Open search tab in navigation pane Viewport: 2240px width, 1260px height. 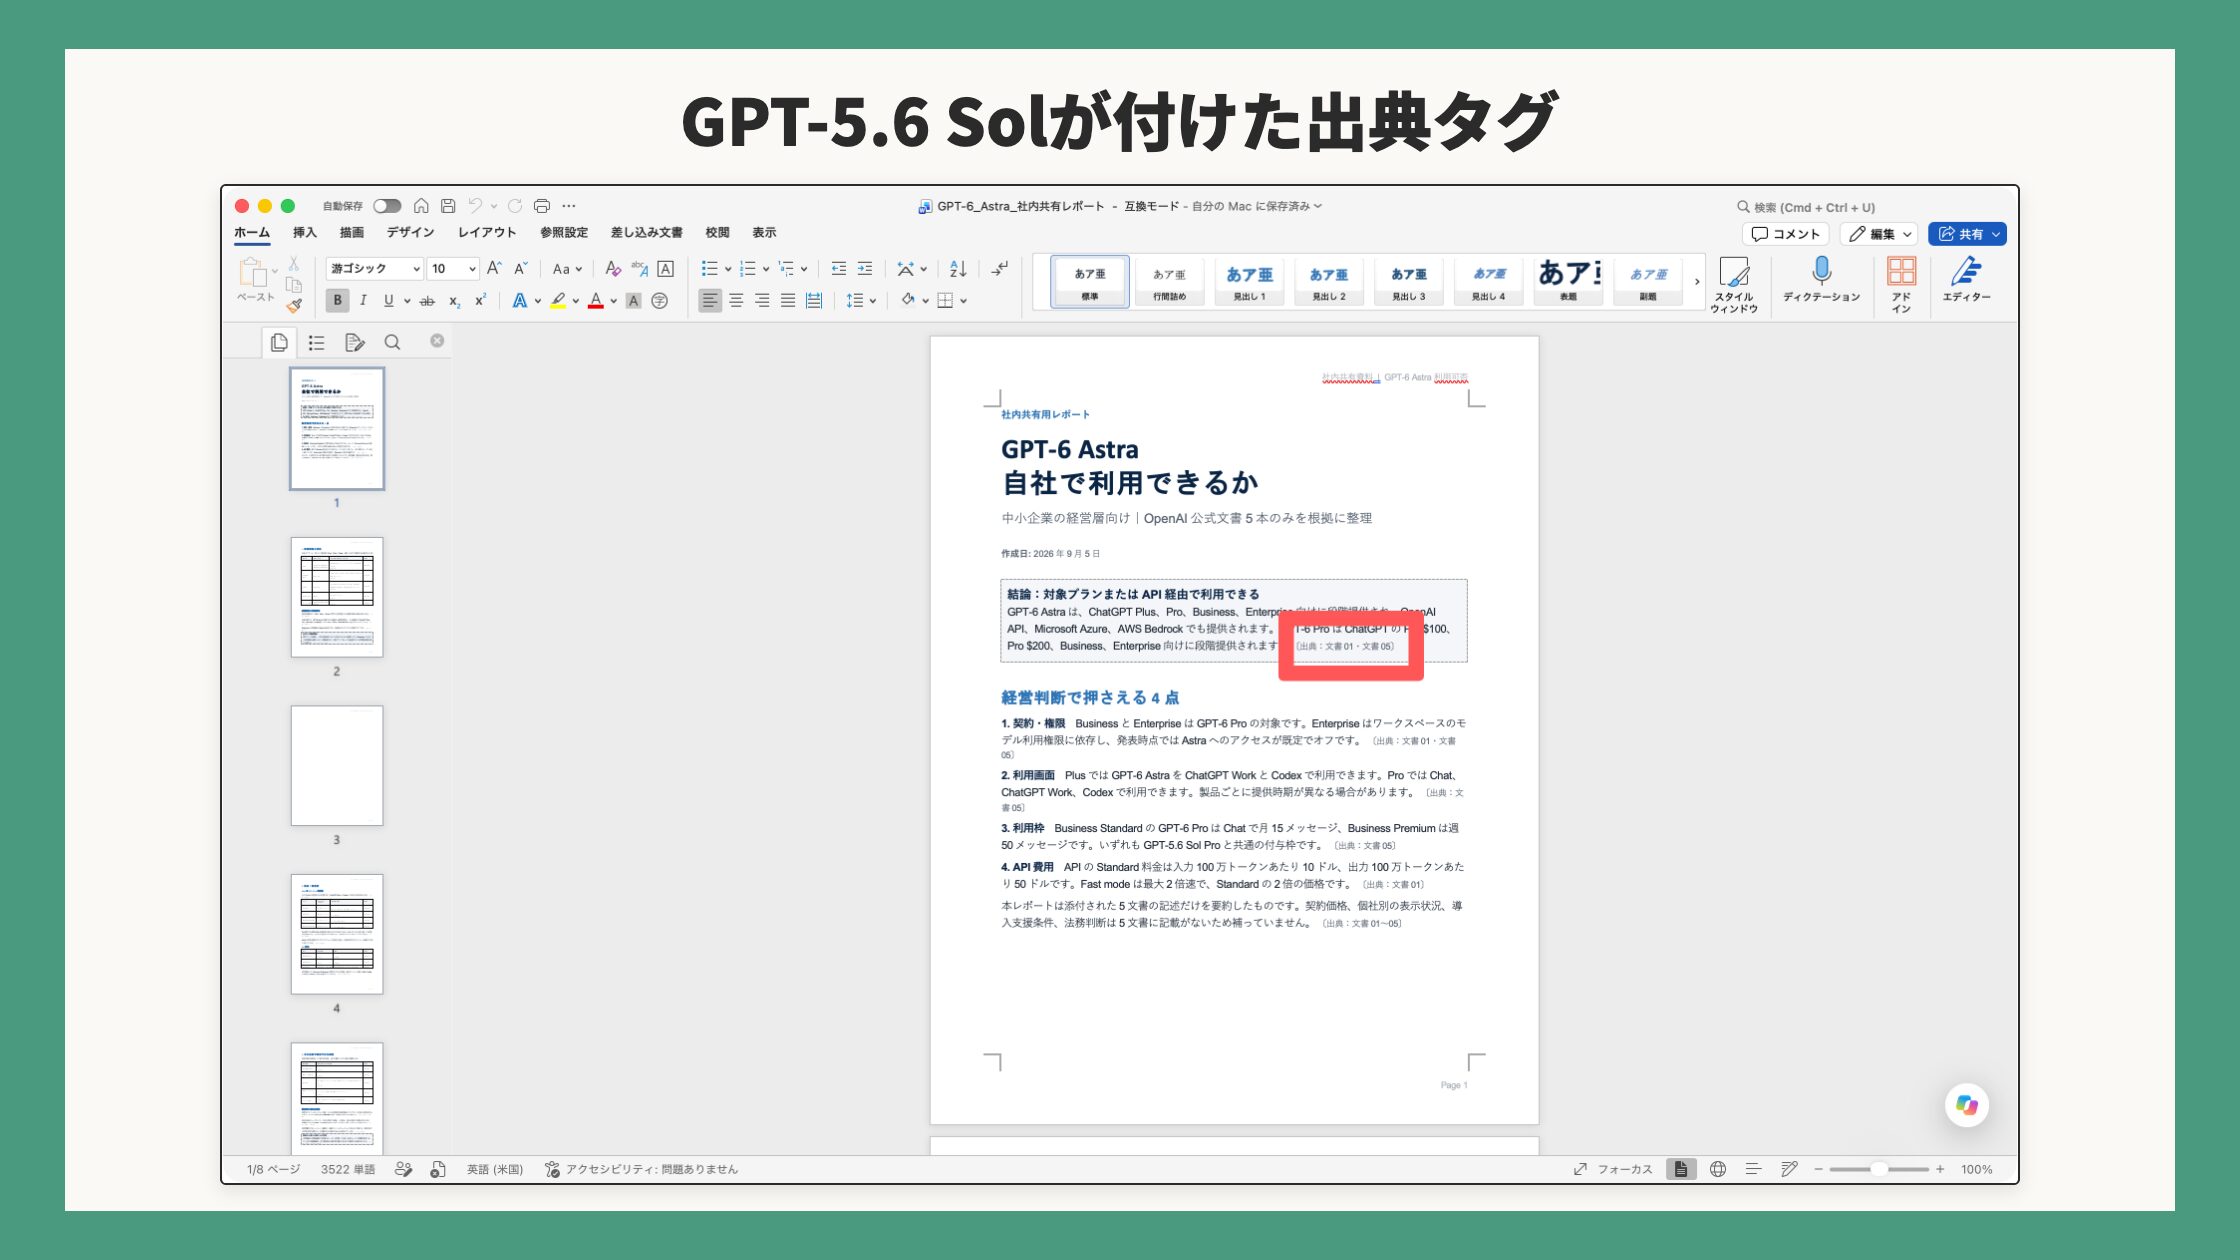[x=392, y=342]
